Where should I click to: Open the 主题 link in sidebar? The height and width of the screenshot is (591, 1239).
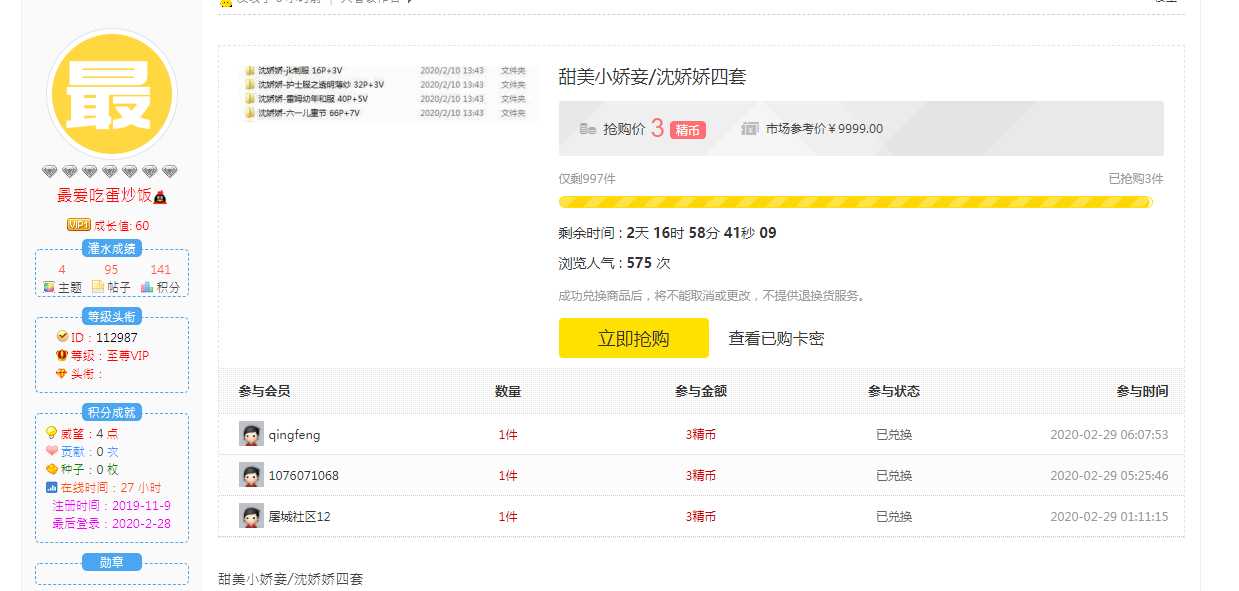tap(69, 287)
